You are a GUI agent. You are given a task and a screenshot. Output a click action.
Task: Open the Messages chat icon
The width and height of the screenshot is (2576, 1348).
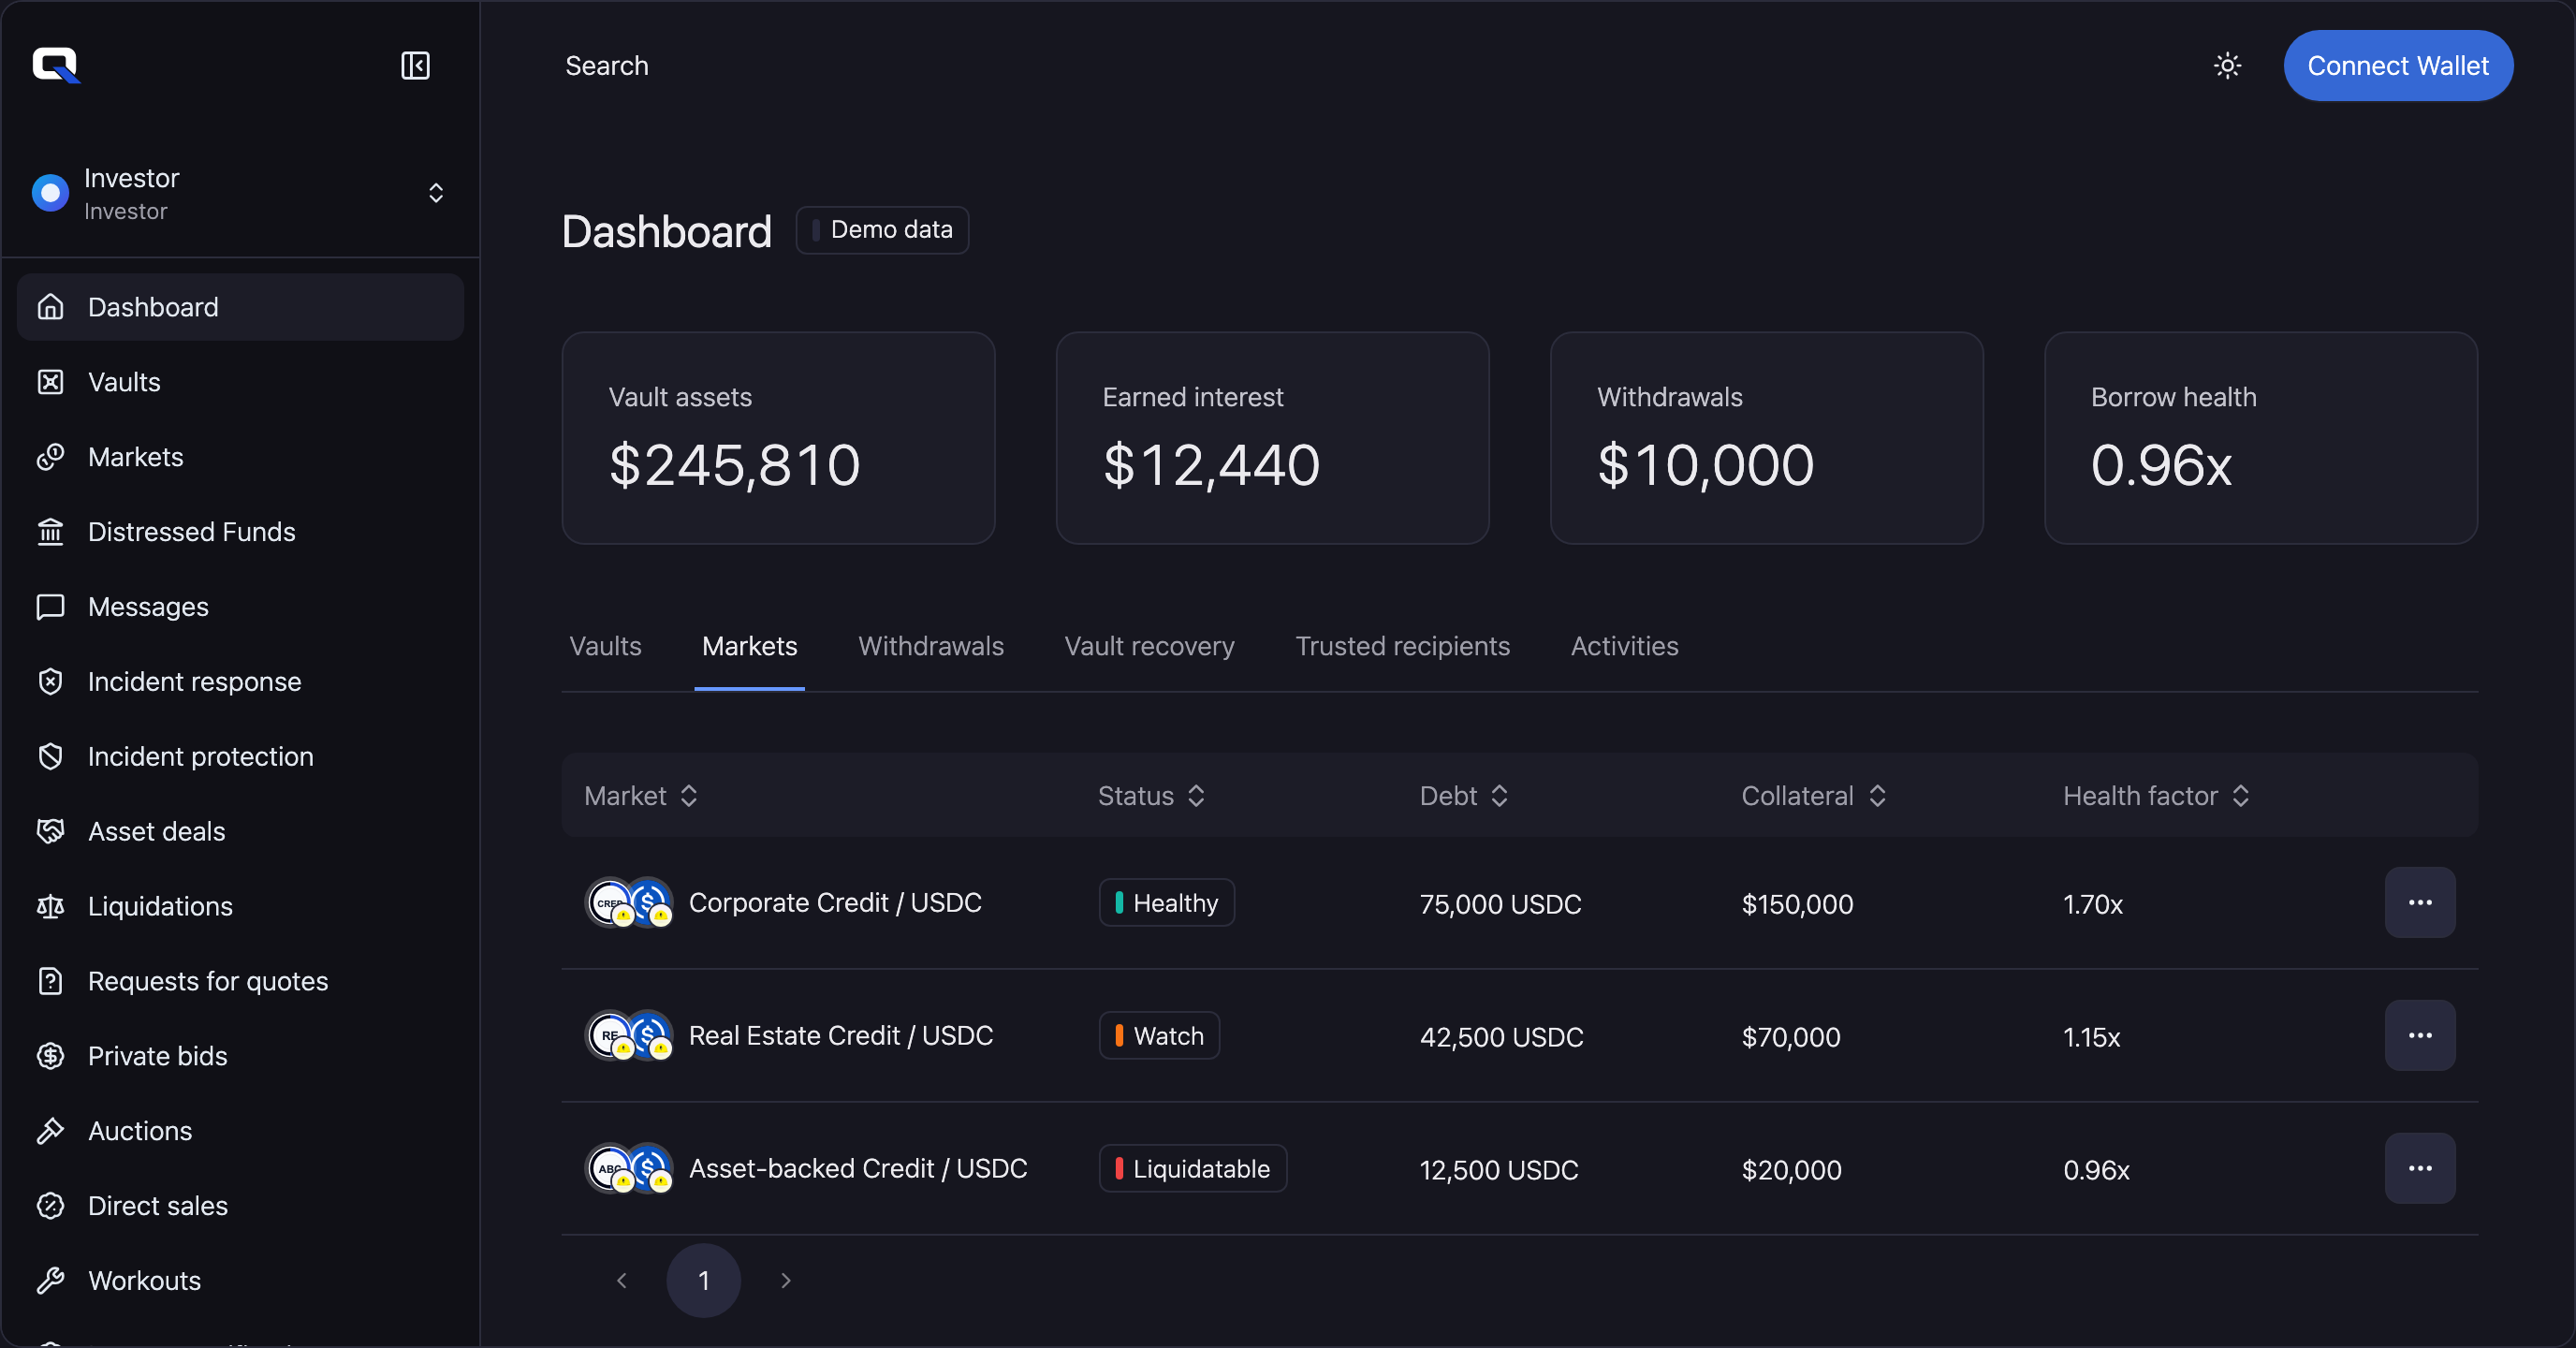point(51,607)
